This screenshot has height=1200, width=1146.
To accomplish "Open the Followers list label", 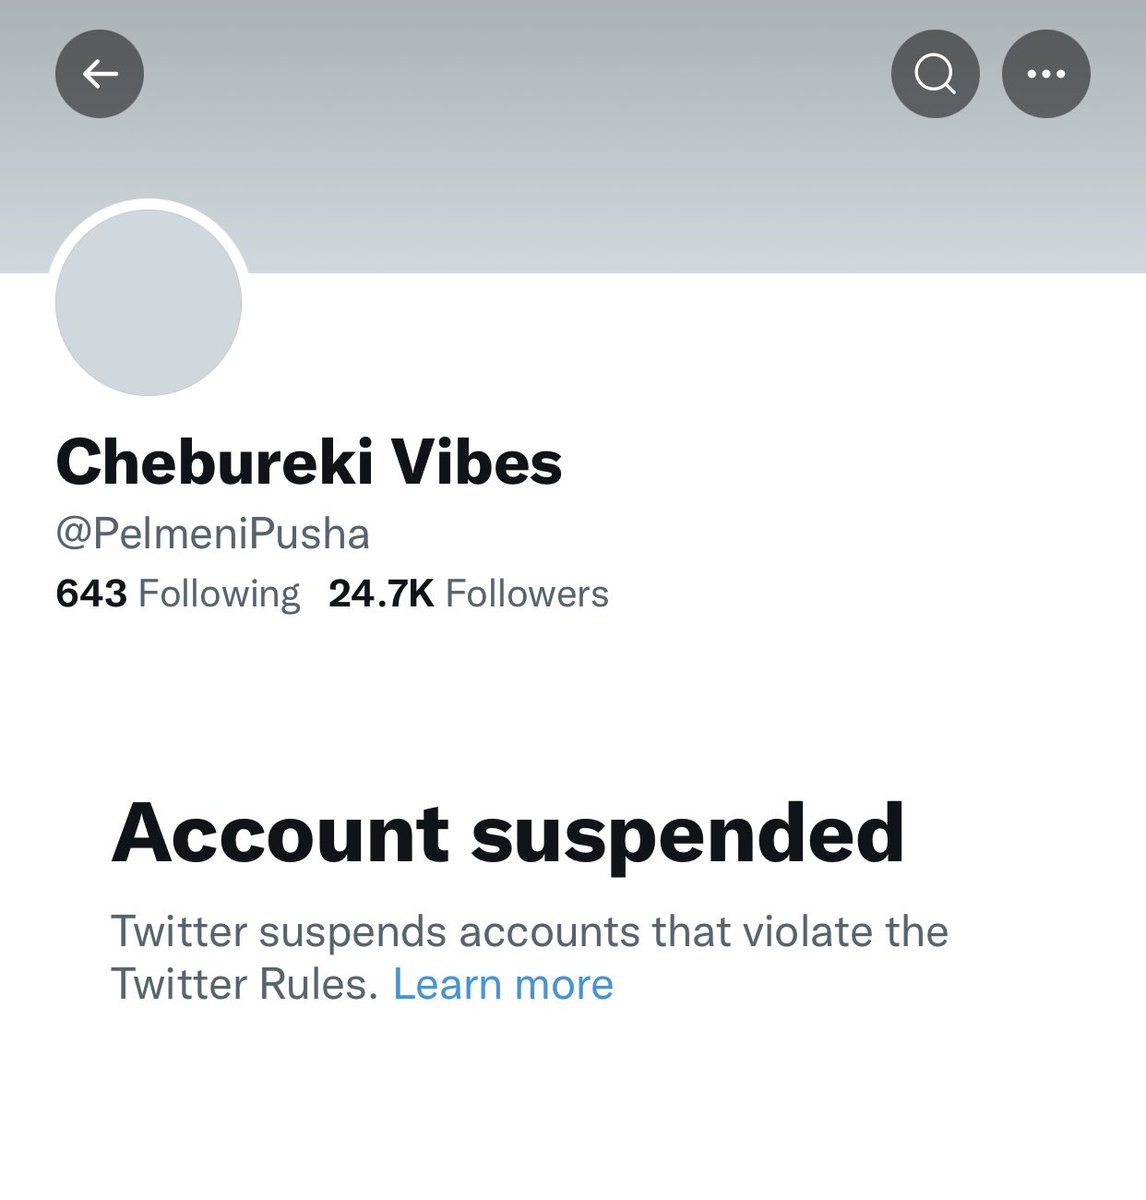I will tap(527, 594).
